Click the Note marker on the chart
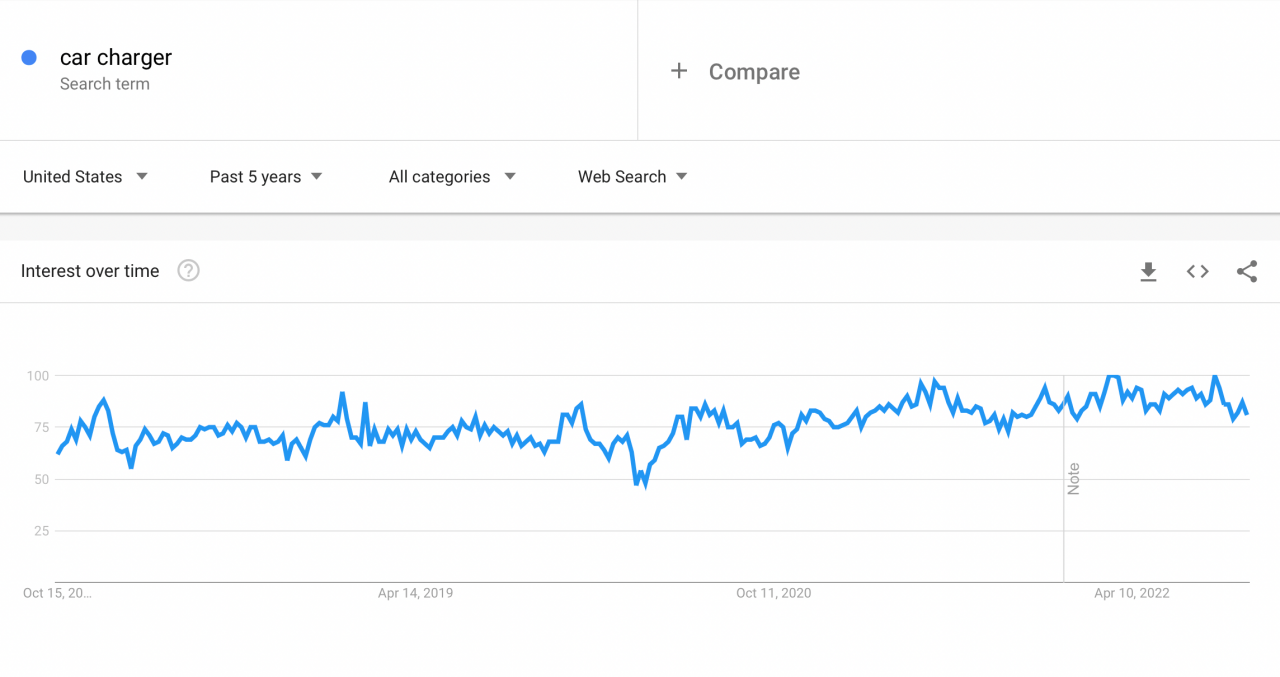 (1073, 480)
